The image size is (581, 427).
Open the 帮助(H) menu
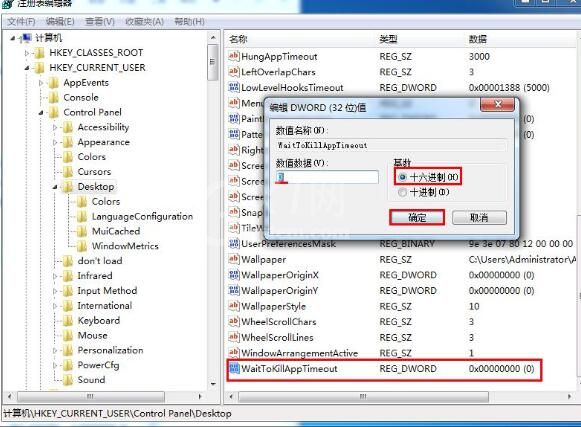(189, 21)
